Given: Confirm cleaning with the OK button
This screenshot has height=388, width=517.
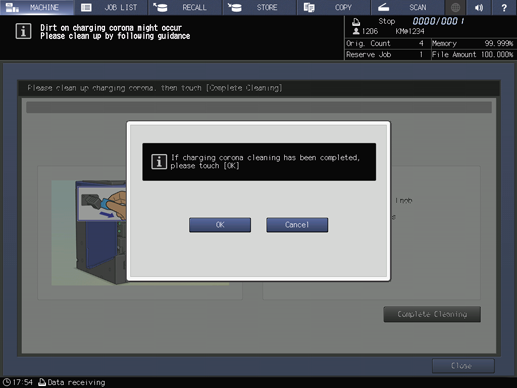Looking at the screenshot, I should [220, 225].
